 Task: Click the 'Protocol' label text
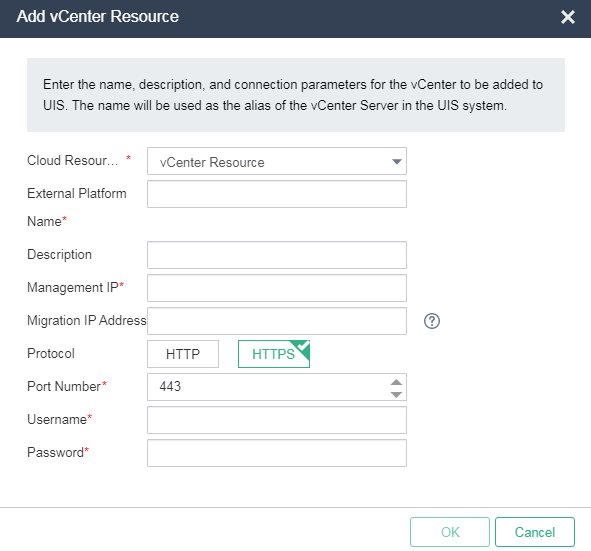click(51, 354)
